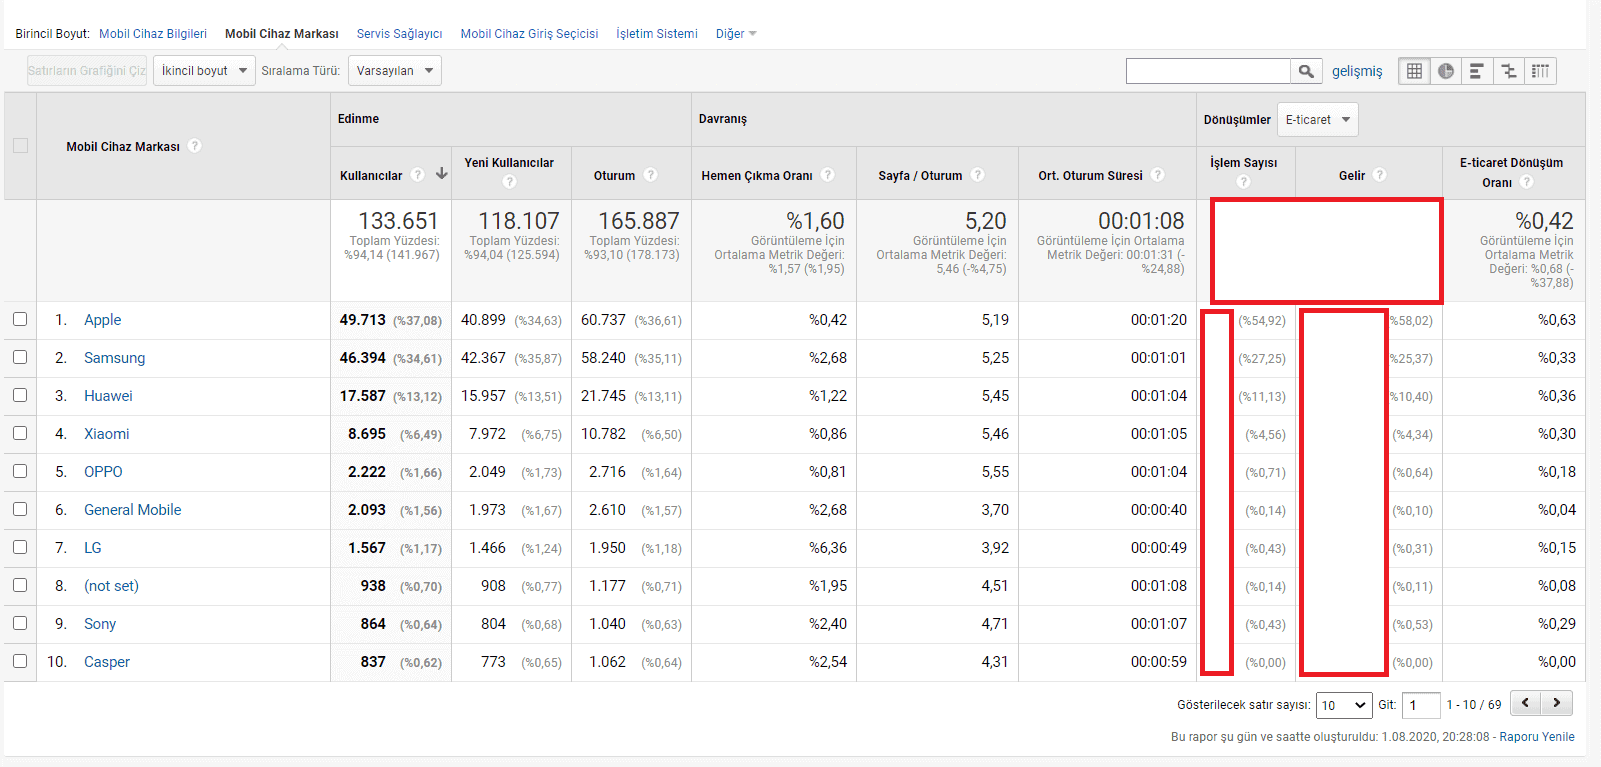1601x767 pixels.
Task: Open the Samsung brand link
Action: (114, 358)
